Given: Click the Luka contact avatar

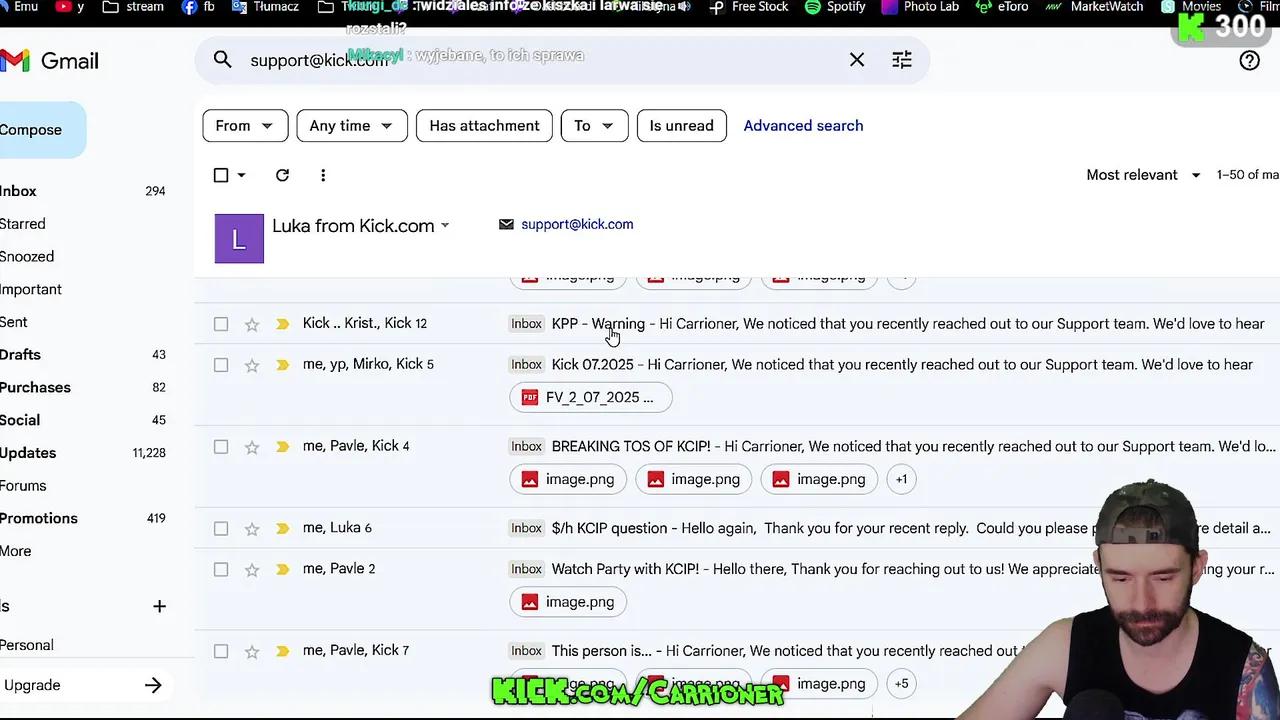Looking at the screenshot, I should pos(239,239).
